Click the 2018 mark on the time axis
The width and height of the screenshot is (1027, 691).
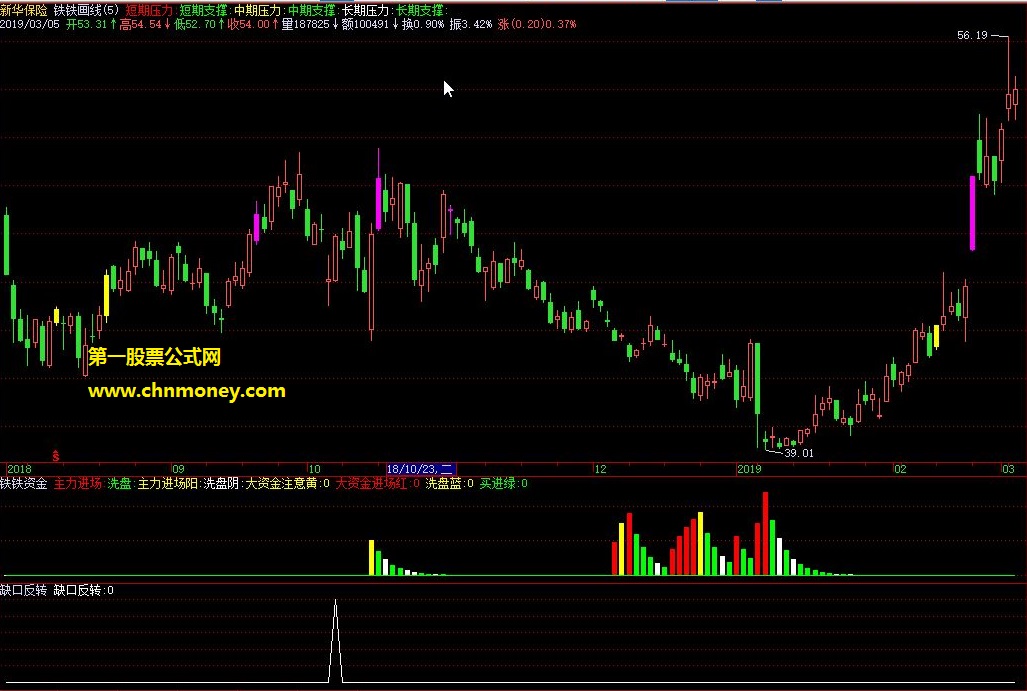click(19, 469)
